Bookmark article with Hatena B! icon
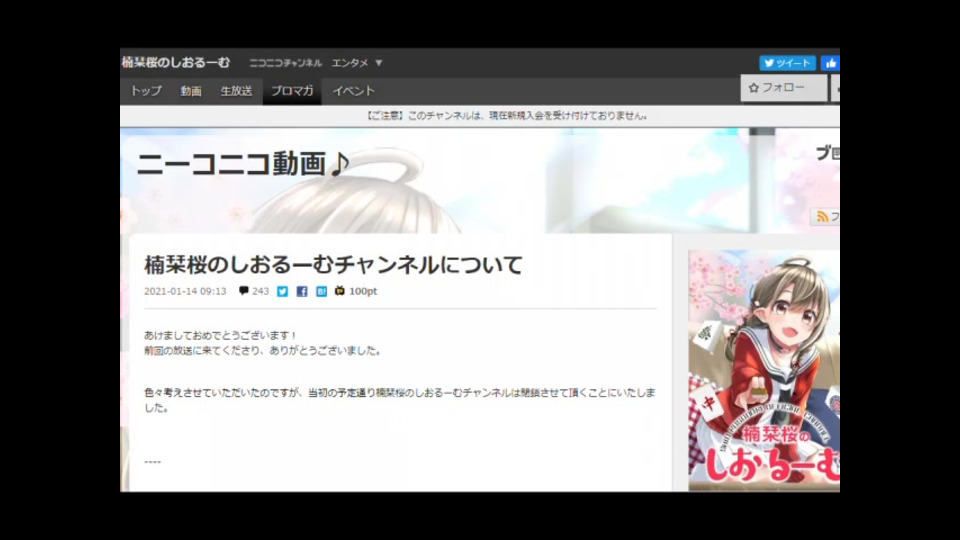This screenshot has width=960, height=540. pyautogui.click(x=321, y=291)
